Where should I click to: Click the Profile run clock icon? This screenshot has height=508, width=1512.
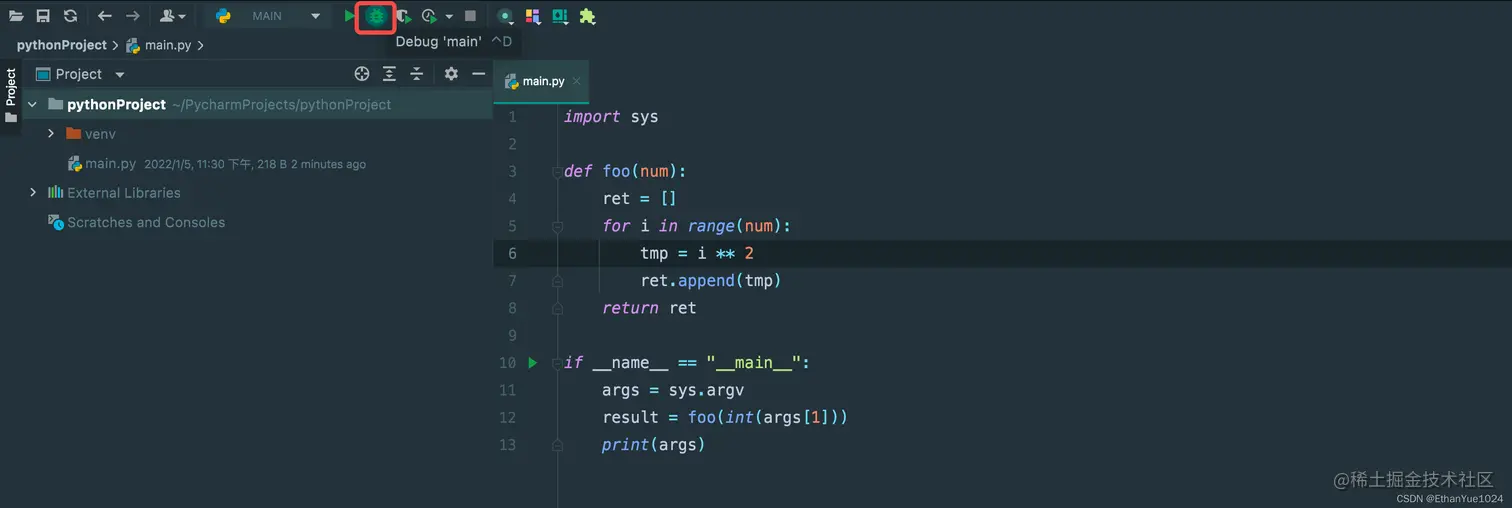[x=430, y=16]
